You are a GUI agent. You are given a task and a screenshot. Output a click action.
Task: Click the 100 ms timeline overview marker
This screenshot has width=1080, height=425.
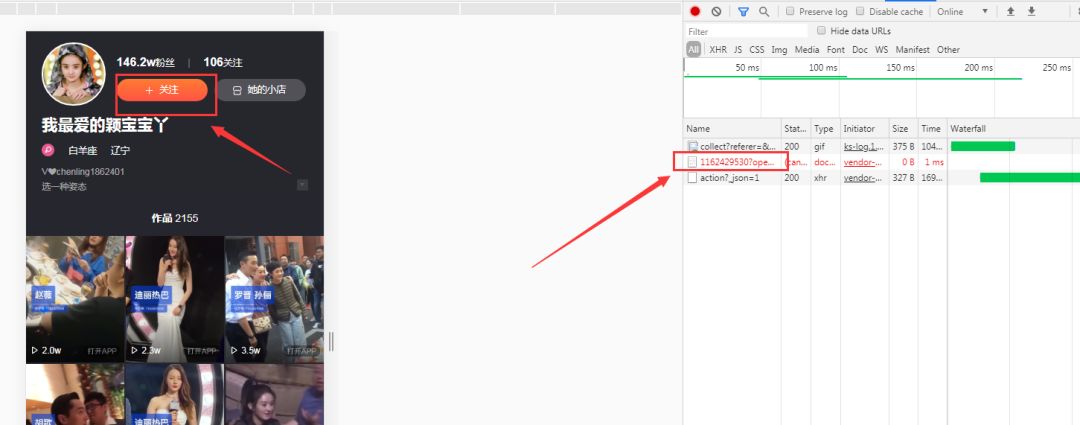(x=823, y=68)
